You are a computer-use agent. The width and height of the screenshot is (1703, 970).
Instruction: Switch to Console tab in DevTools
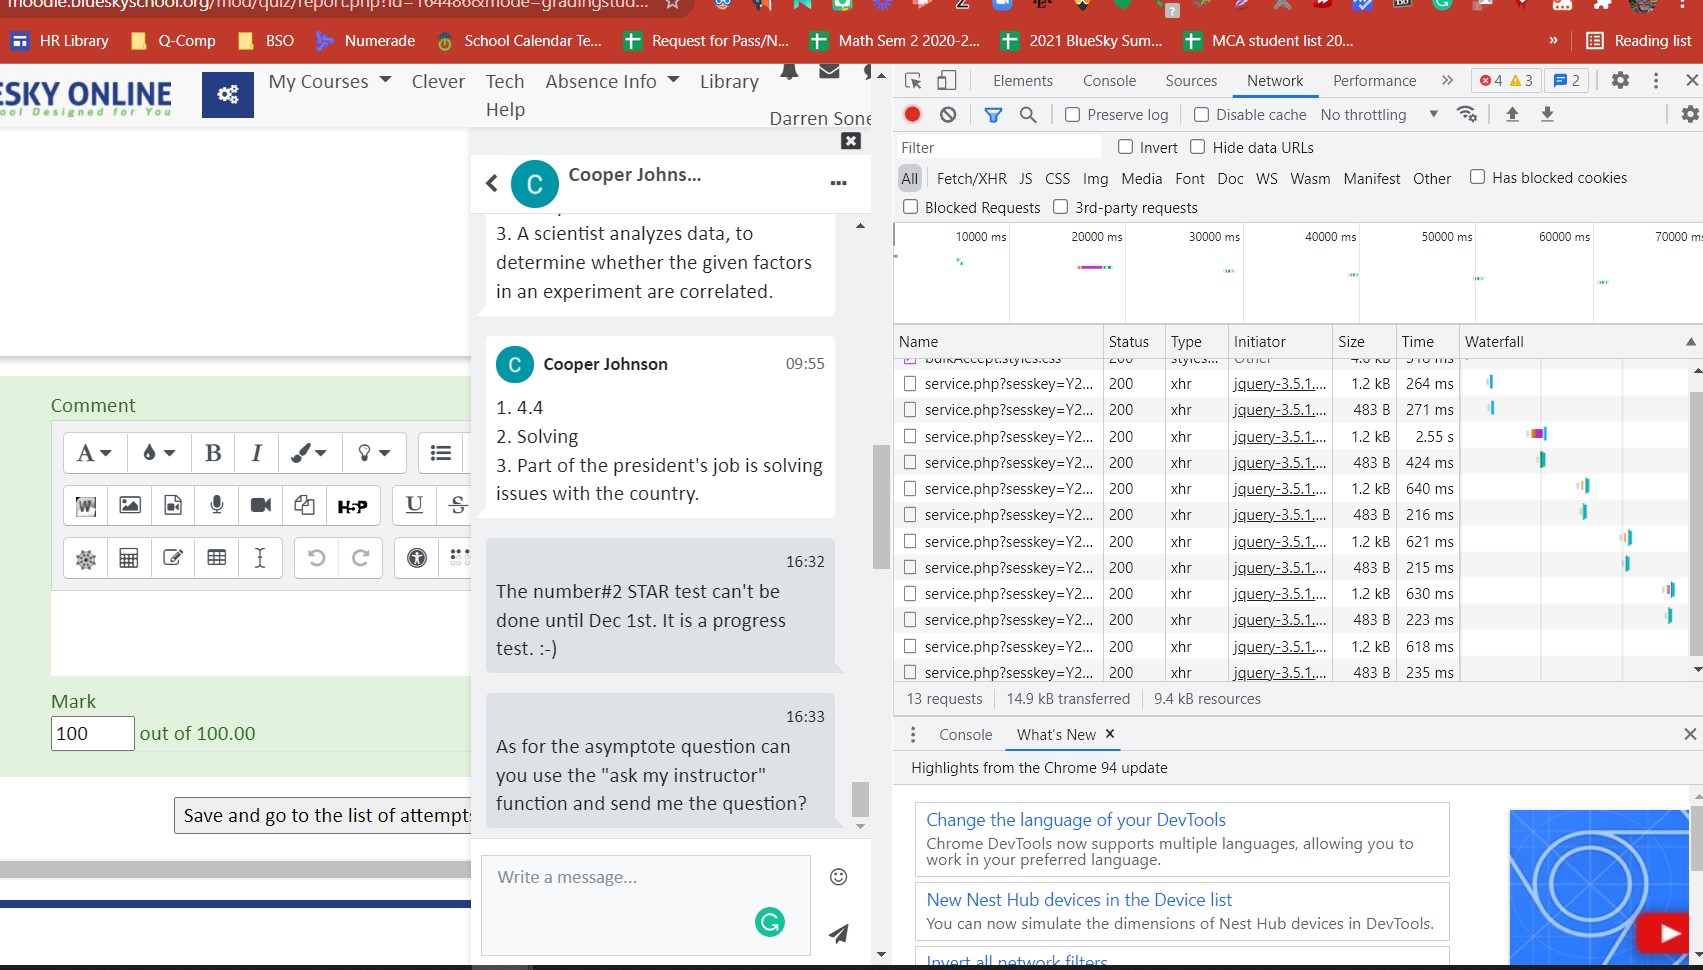pos(1109,81)
